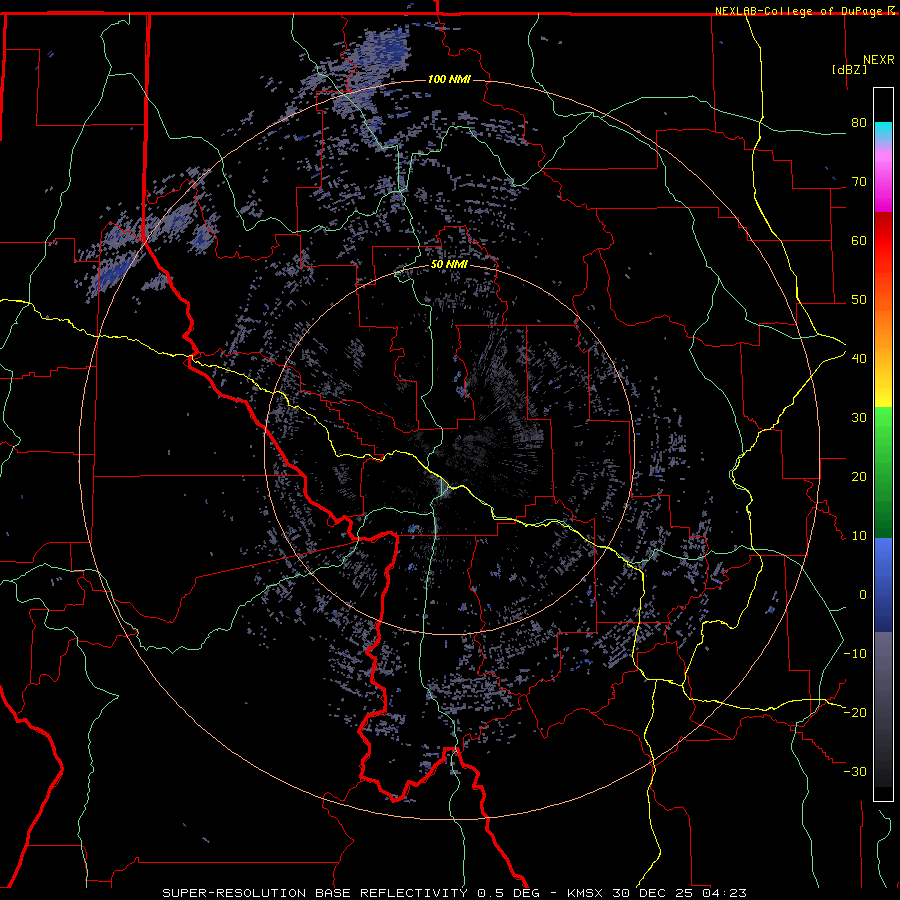Click the 80 value on the dBZ scale
Viewport: 900px width, 900px height.
click(x=859, y=123)
